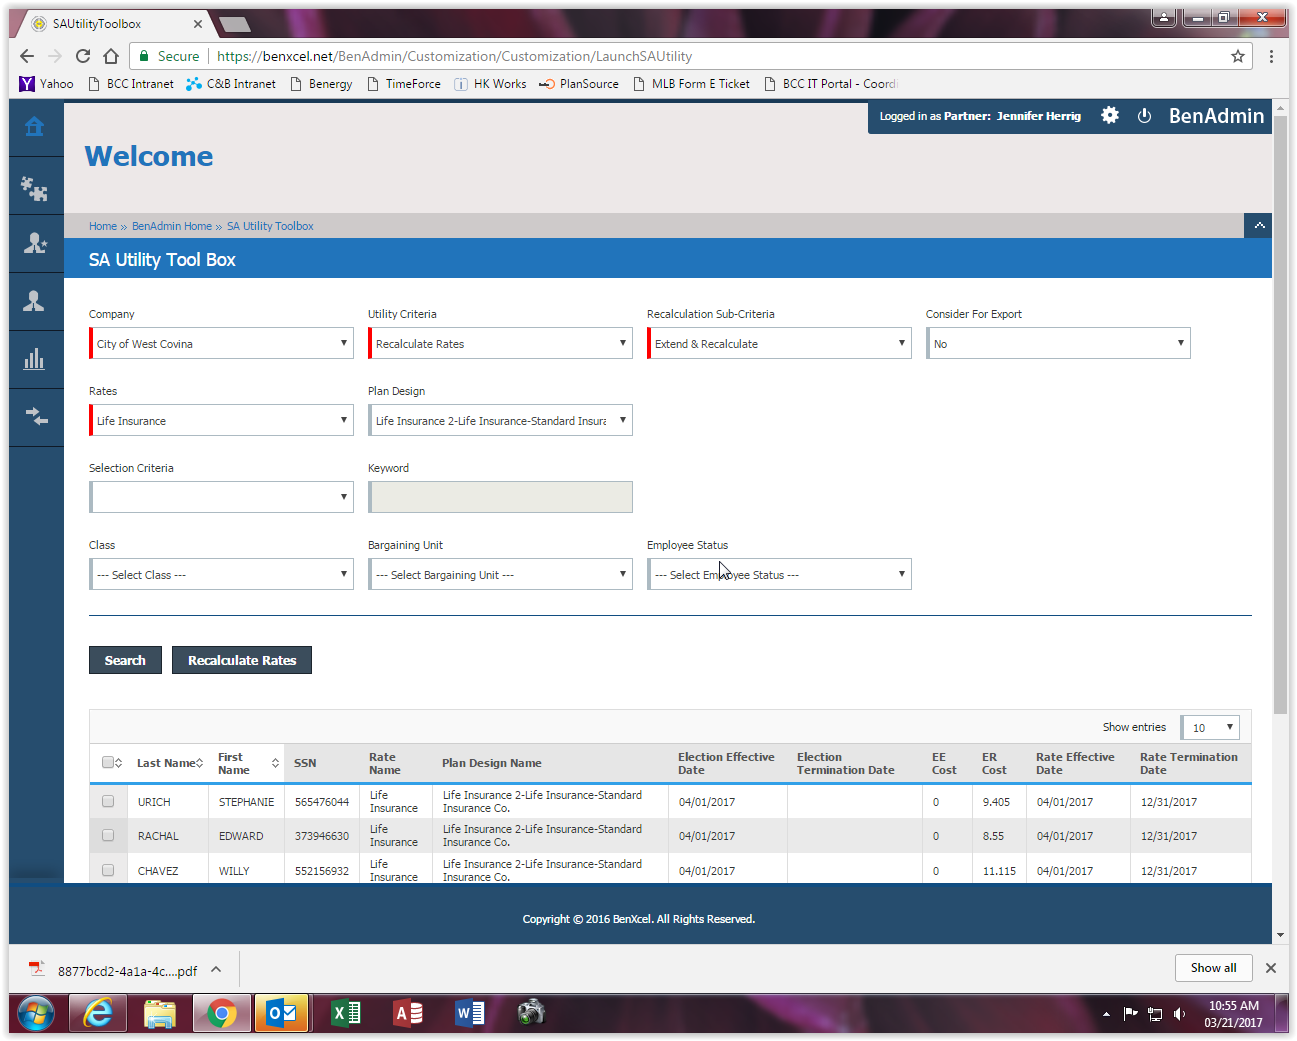Select the RACHAL row checkbox
This screenshot has height=1041, width=1297.
[108, 835]
